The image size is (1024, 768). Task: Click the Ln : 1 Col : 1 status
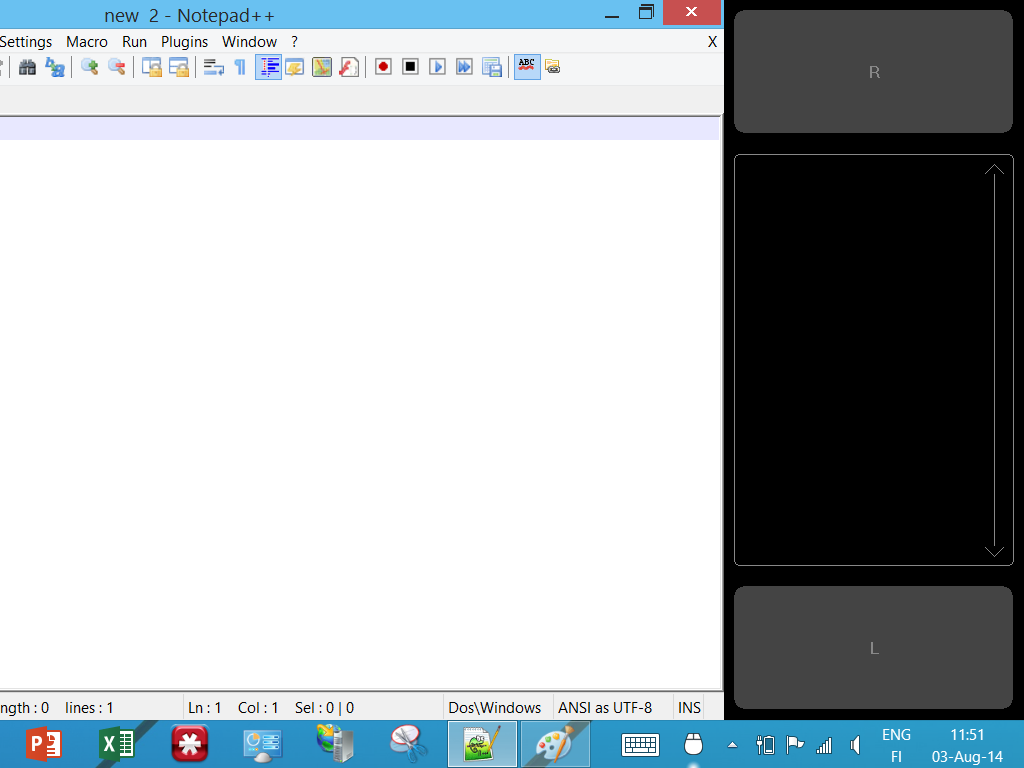point(233,708)
